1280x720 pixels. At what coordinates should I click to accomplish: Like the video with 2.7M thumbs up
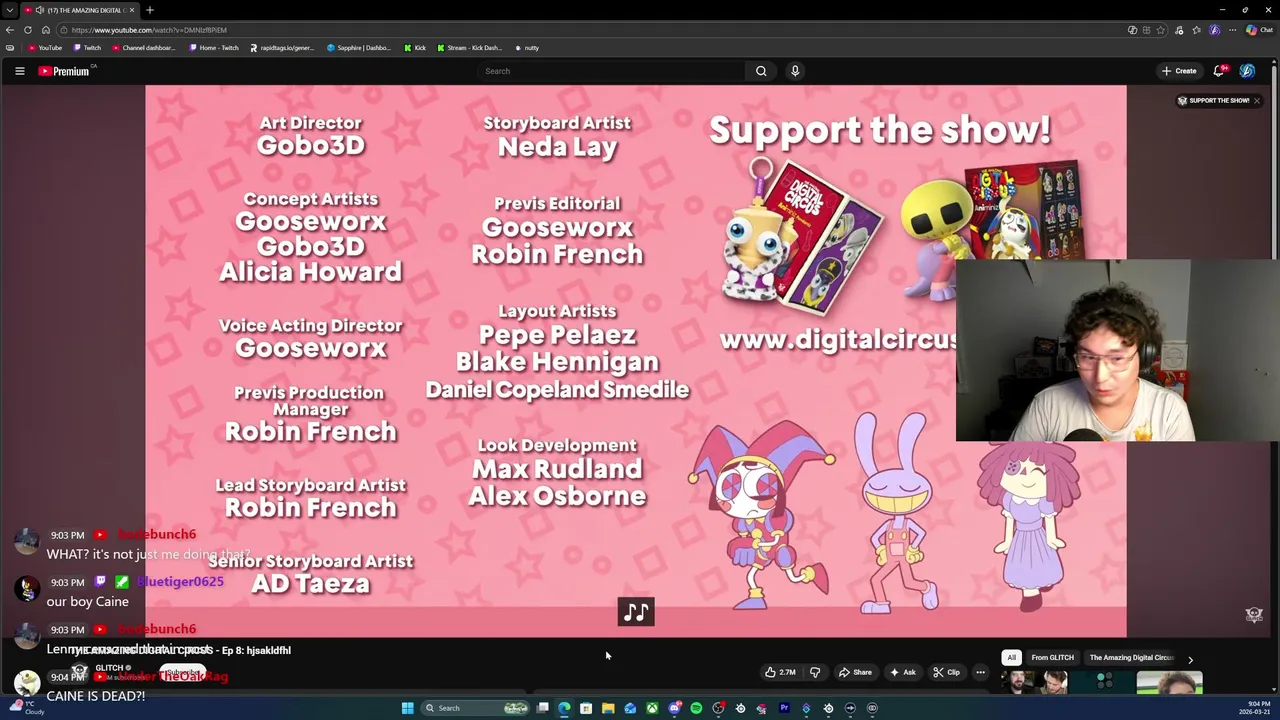pyautogui.click(x=780, y=672)
